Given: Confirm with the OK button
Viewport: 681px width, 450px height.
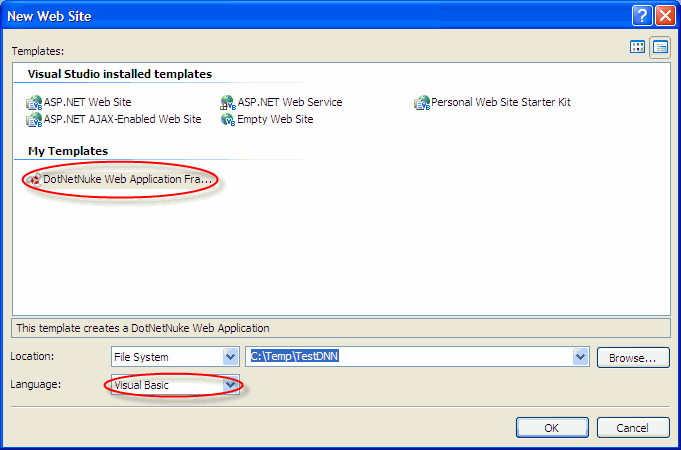Looking at the screenshot, I should point(552,428).
